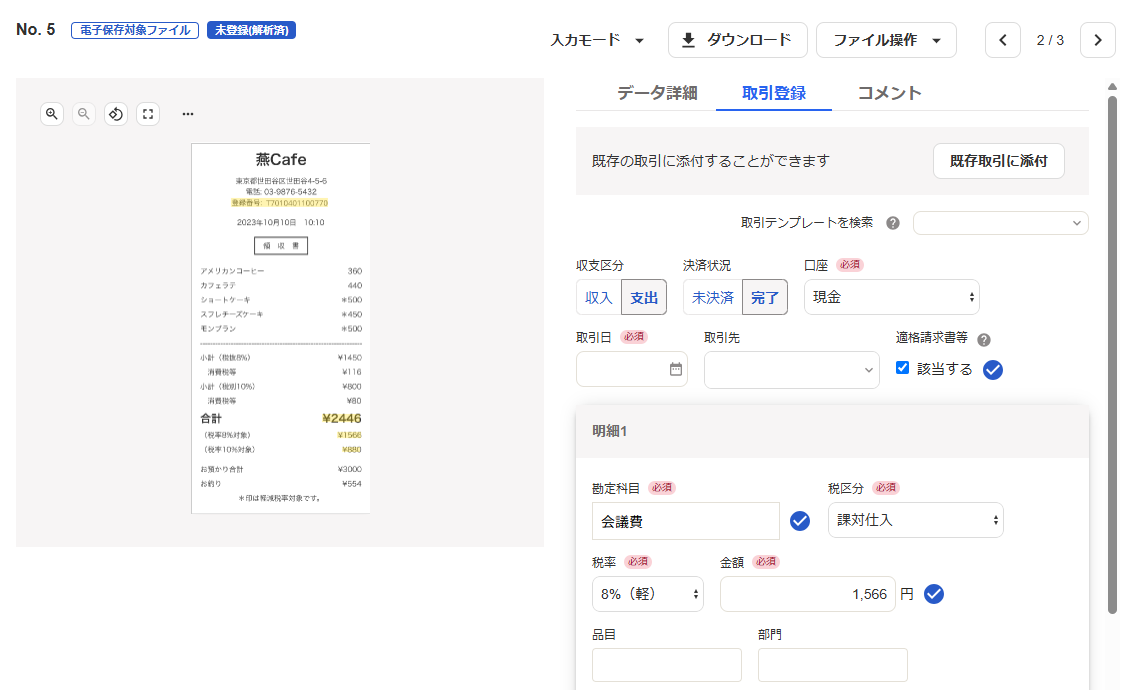Switch to the データ詳細 tab
1127x690 pixels.
pos(657,93)
